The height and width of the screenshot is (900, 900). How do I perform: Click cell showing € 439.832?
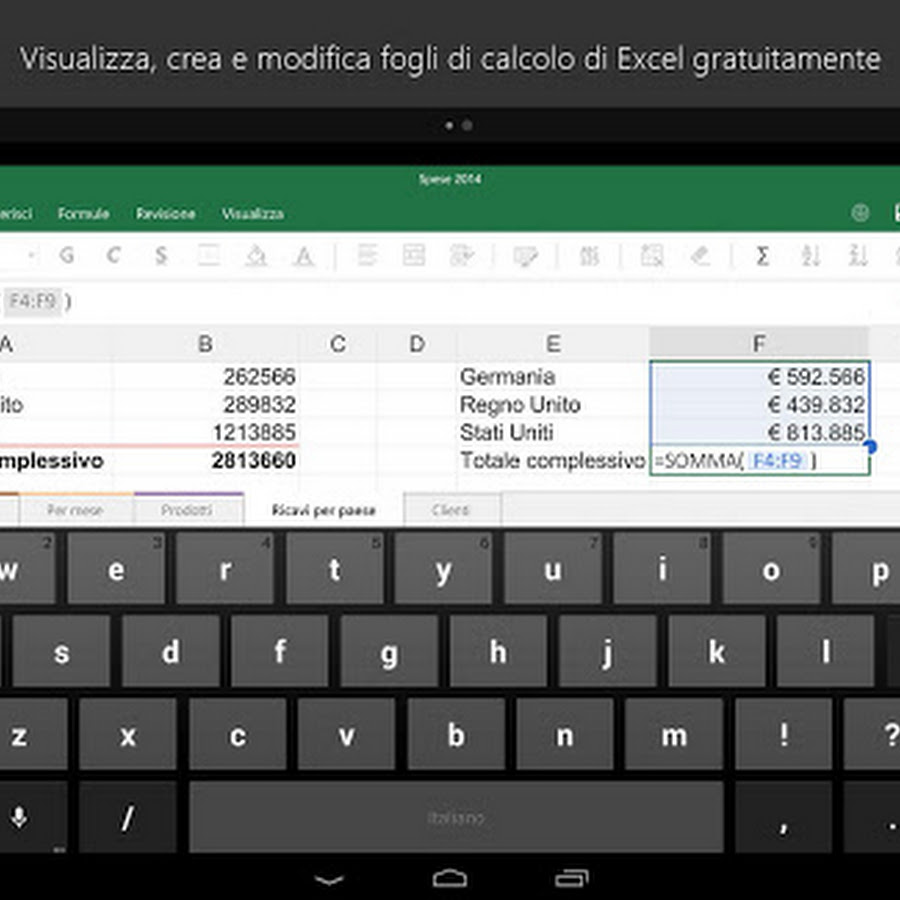point(760,405)
